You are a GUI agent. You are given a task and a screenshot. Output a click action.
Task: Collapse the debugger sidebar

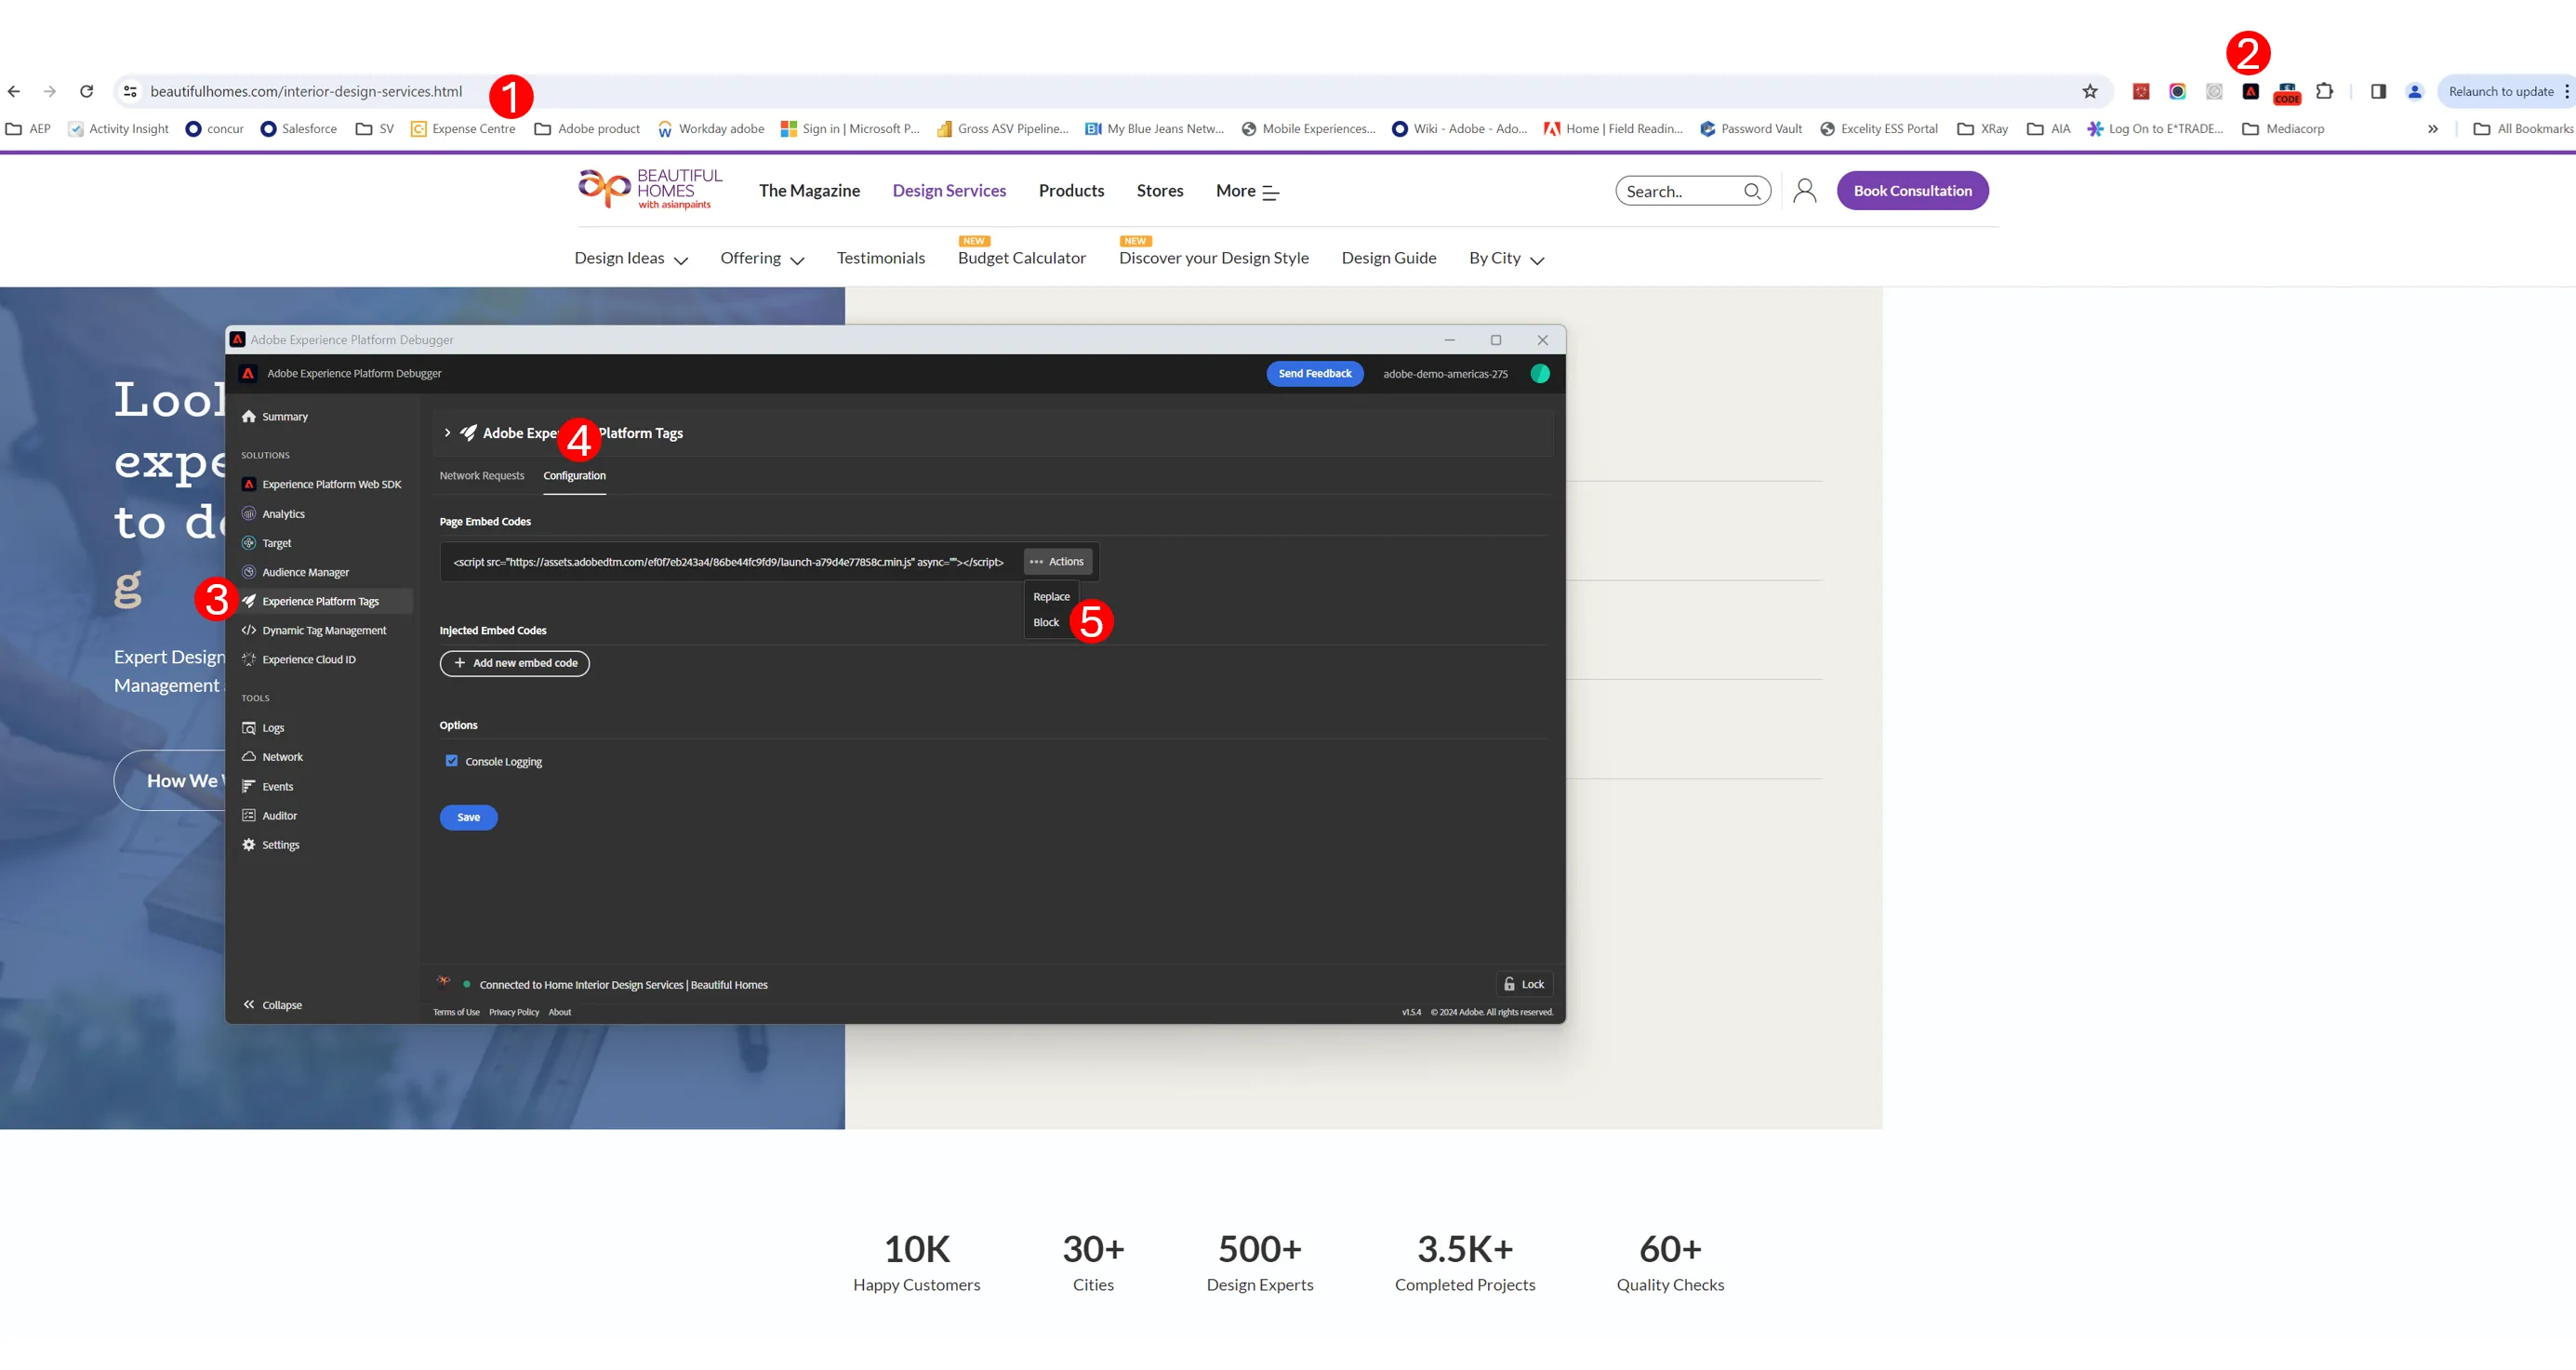click(x=272, y=1005)
